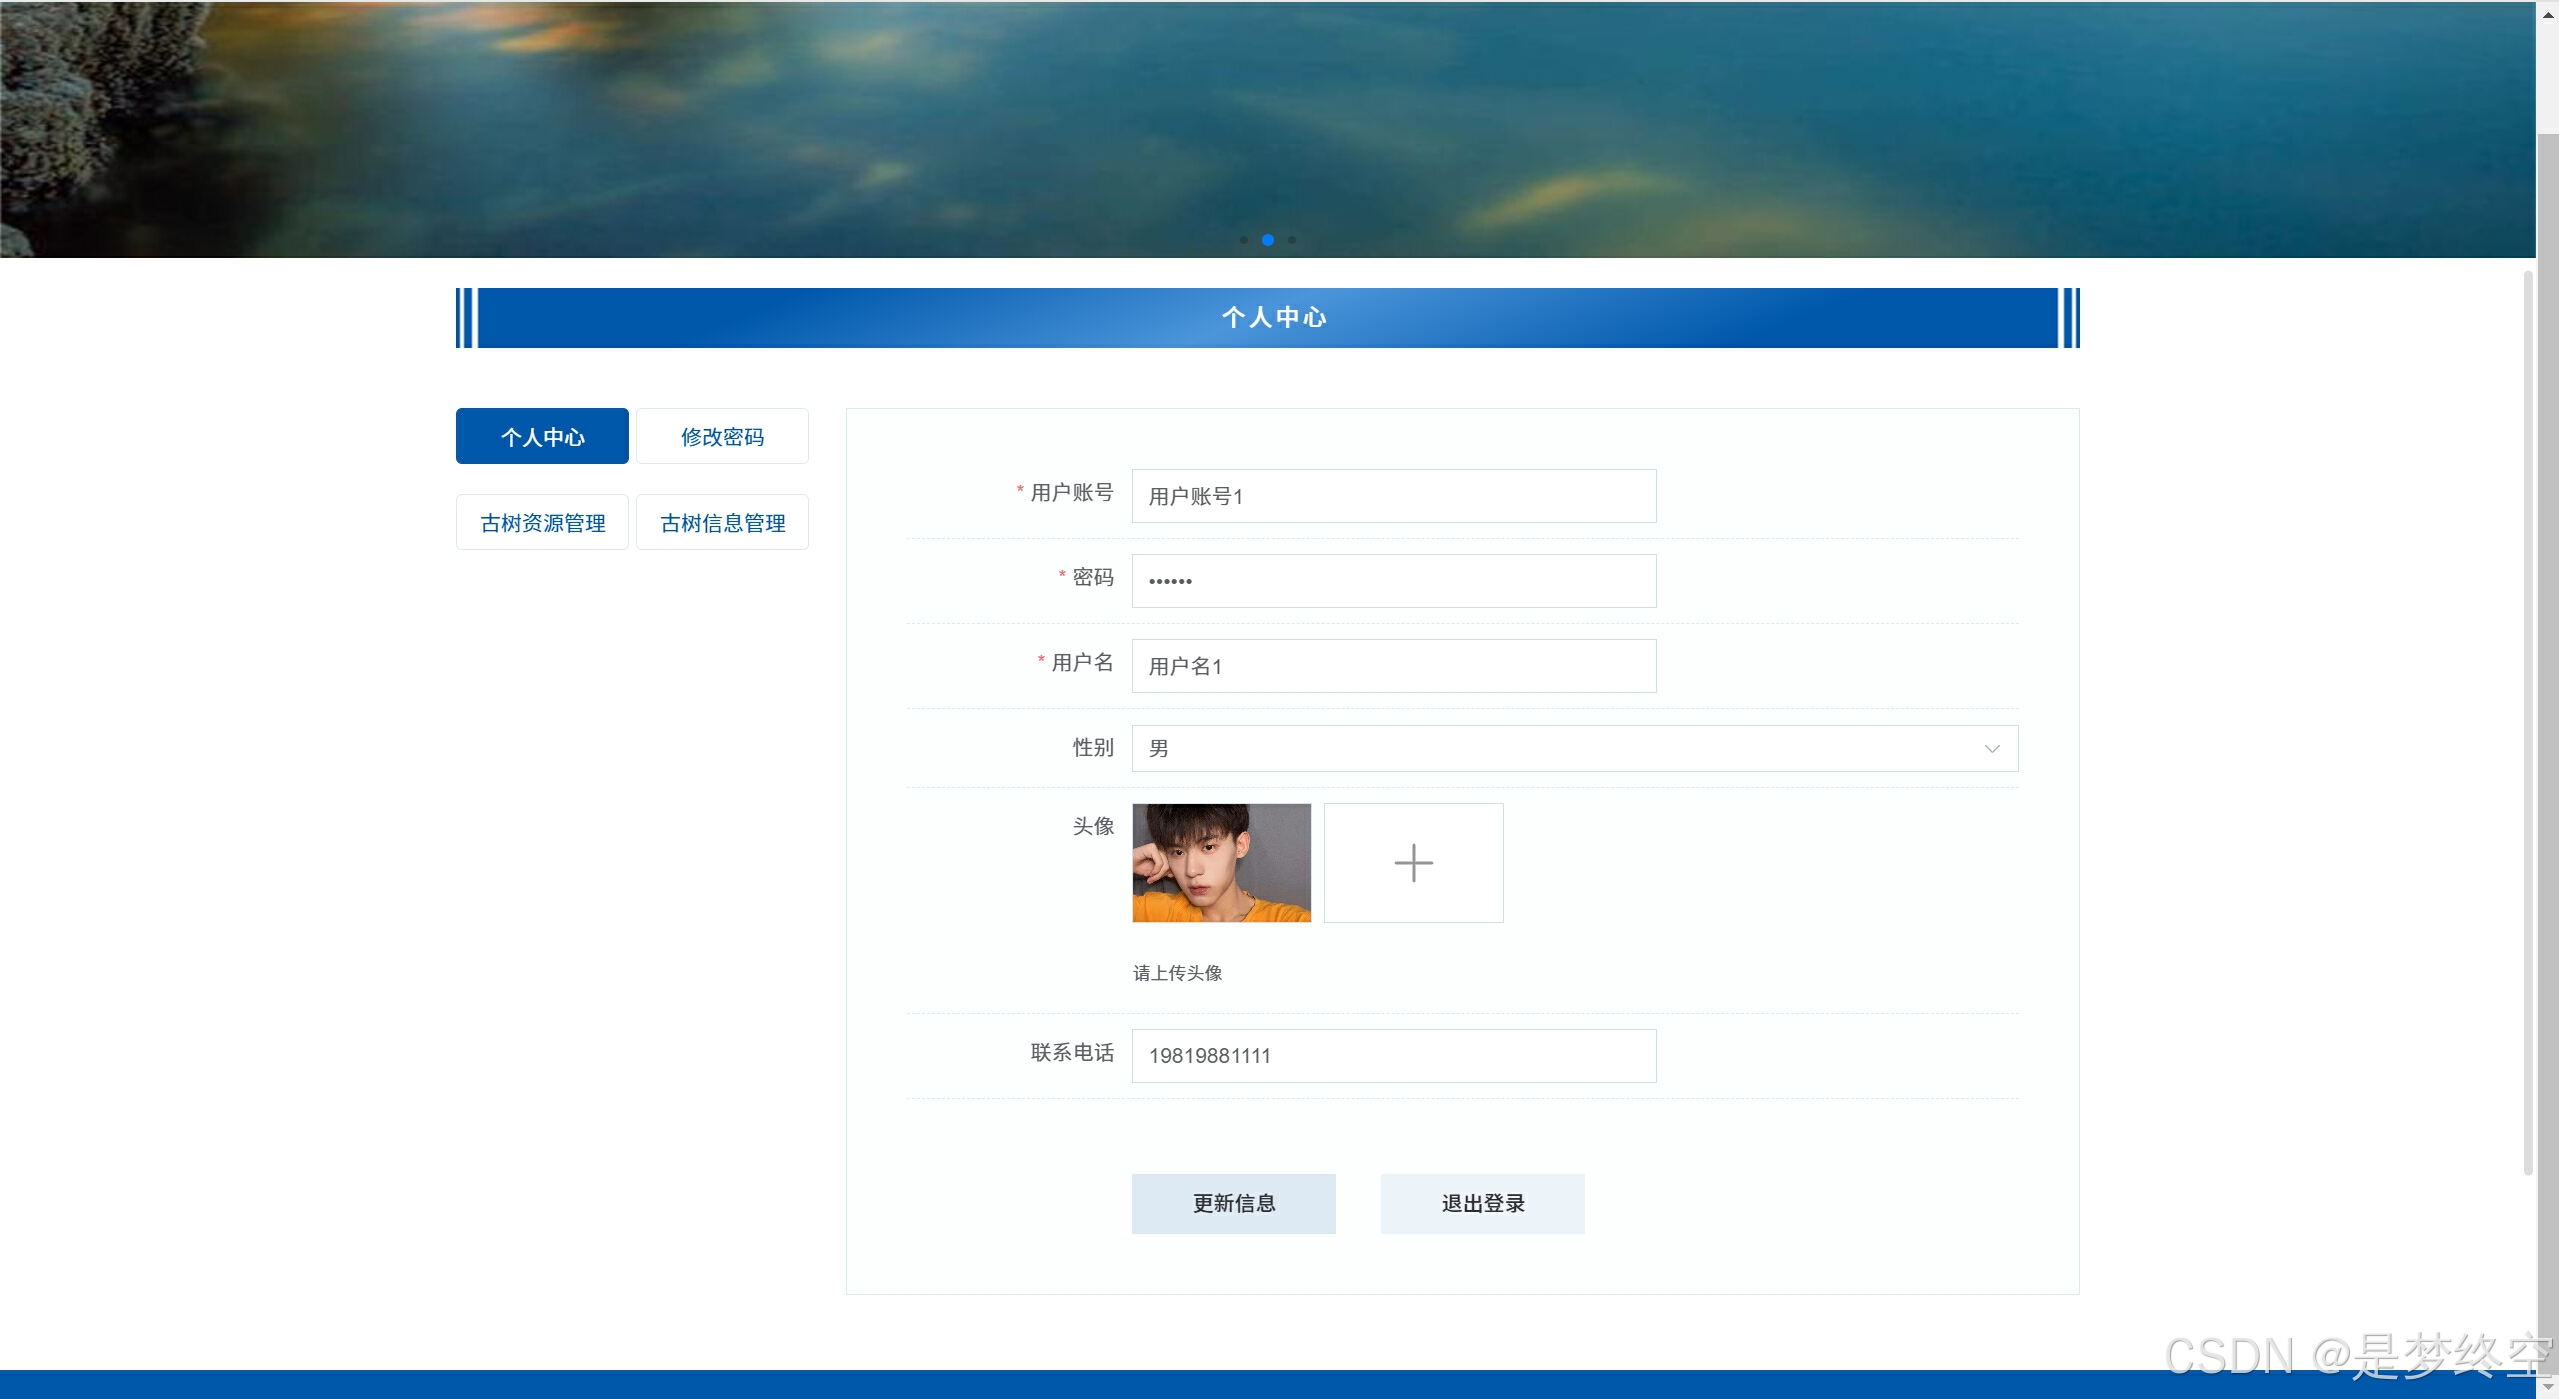This screenshot has height=1399, width=2559.
Task: Open the 个人中心 sidebar tab
Action: click(x=542, y=436)
